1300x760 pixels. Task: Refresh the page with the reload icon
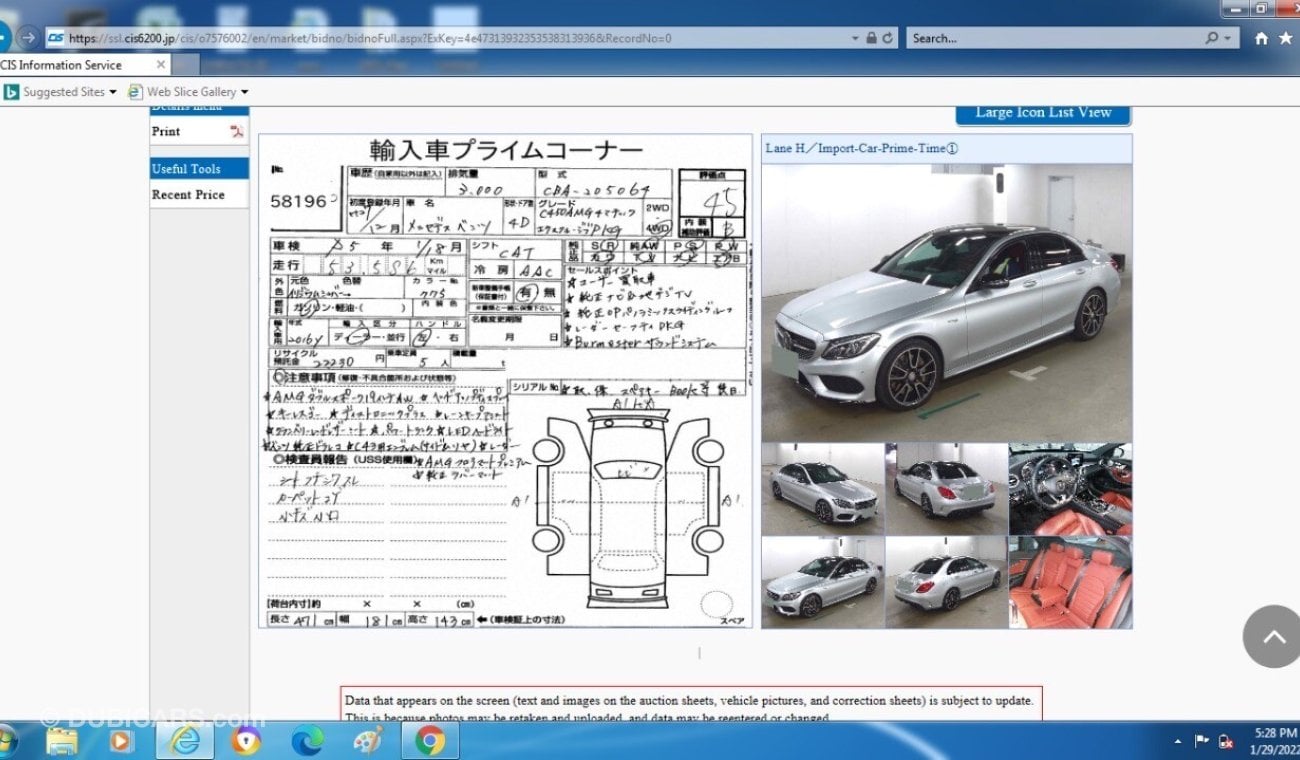point(888,38)
